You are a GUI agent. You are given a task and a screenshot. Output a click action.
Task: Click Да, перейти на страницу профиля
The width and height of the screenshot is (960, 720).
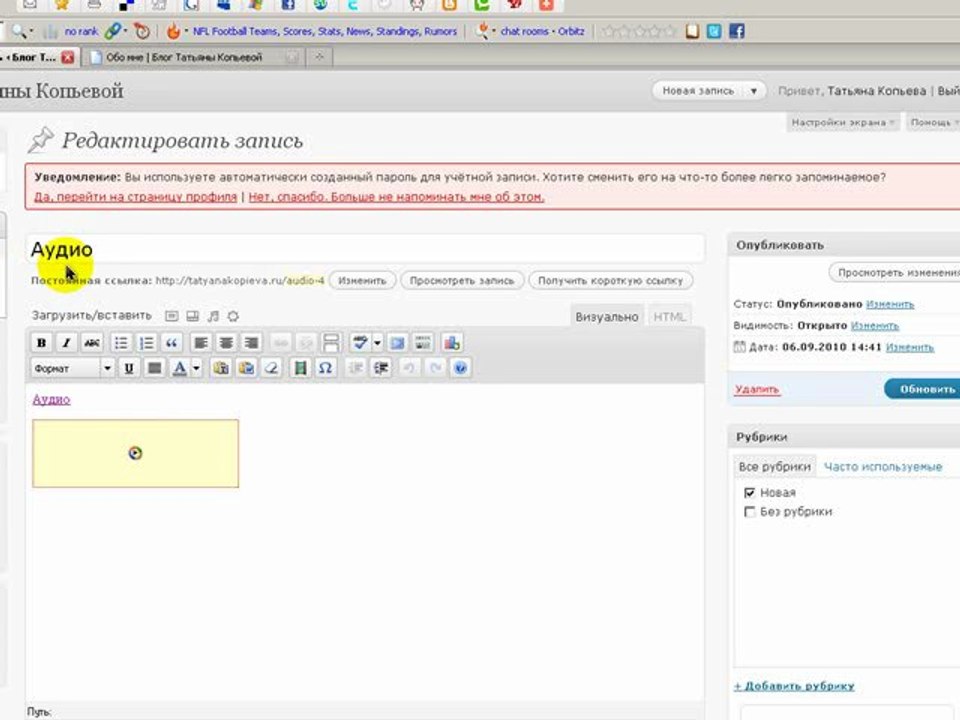pos(135,197)
